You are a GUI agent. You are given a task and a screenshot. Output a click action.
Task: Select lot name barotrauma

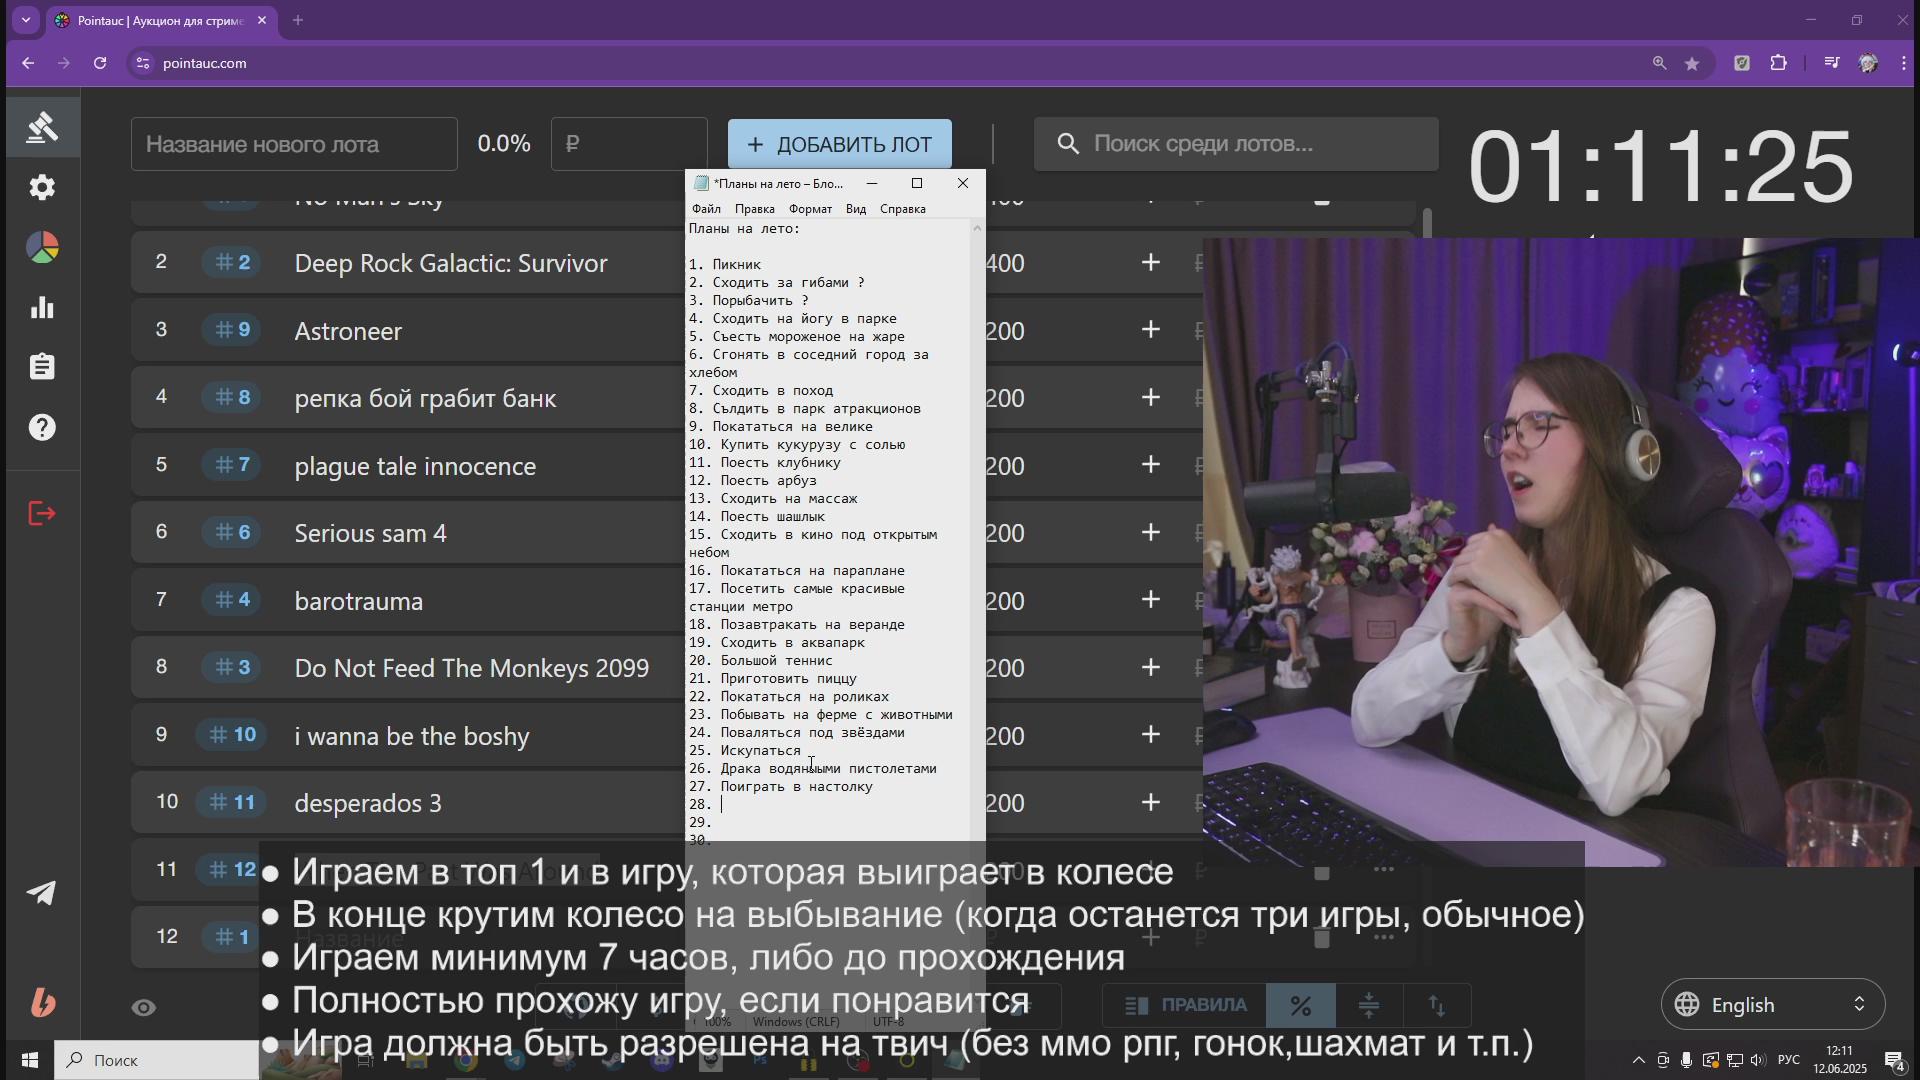tap(358, 601)
